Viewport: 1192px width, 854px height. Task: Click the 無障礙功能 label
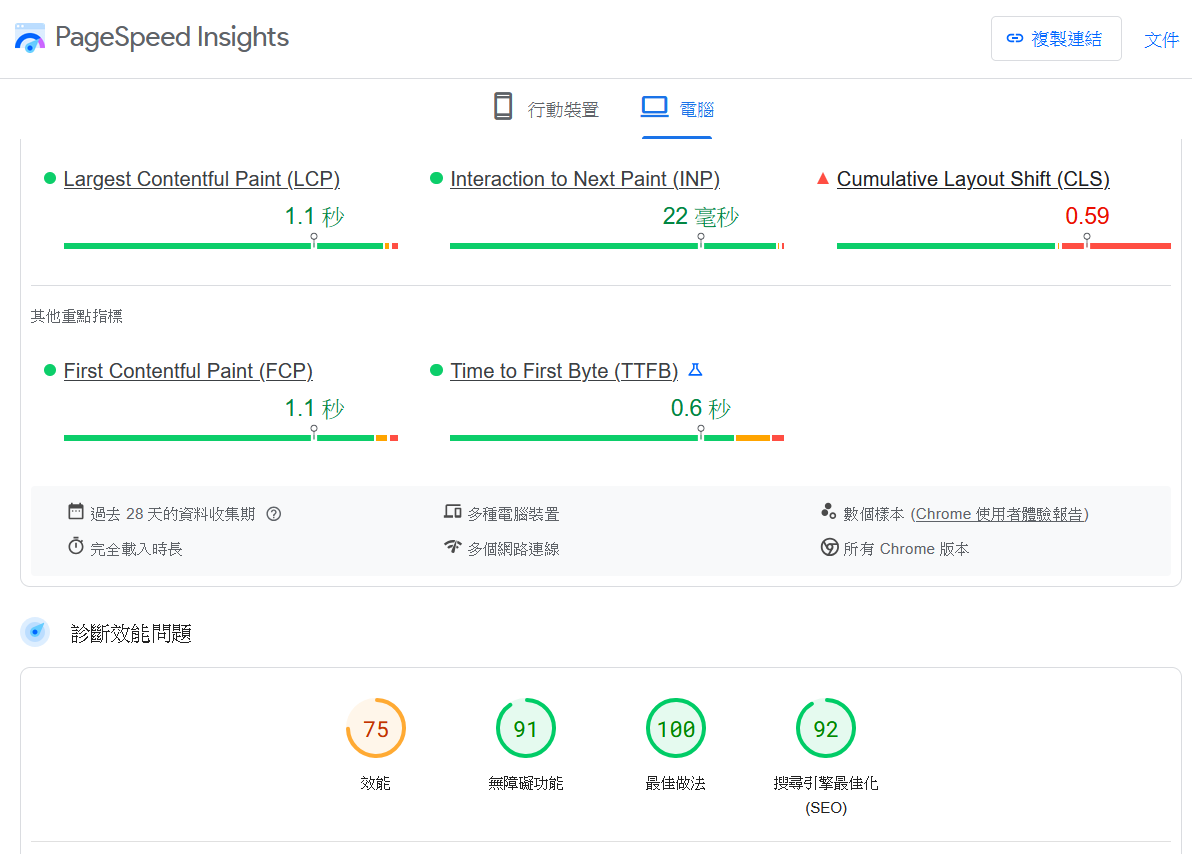tap(525, 783)
